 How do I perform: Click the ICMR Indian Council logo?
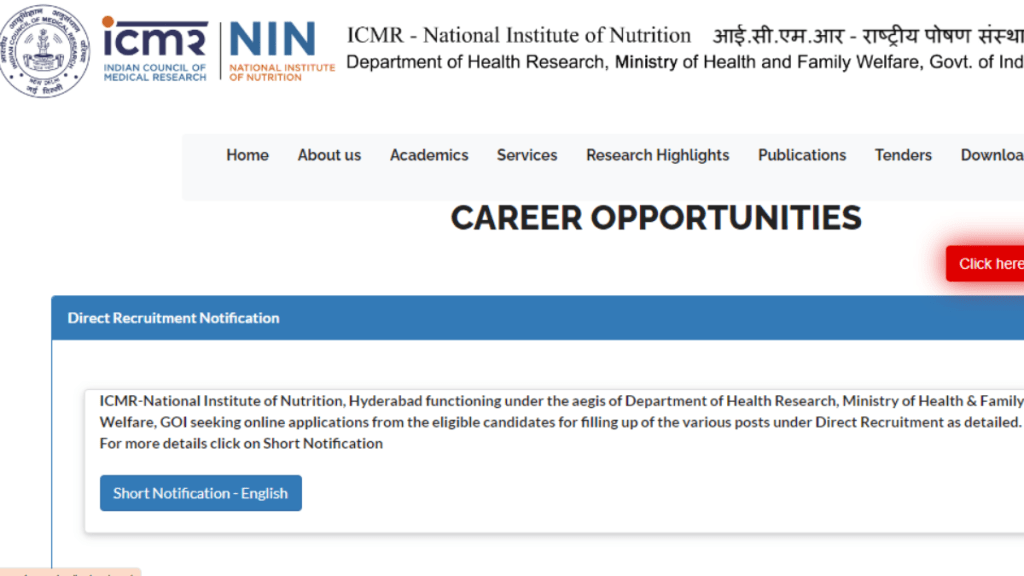155,48
